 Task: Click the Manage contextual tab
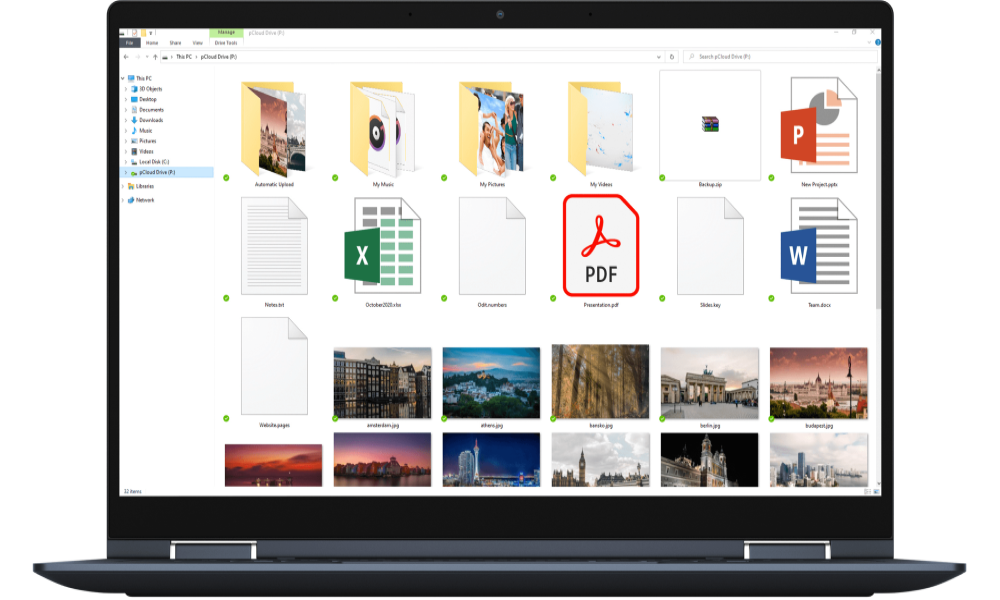(x=226, y=33)
